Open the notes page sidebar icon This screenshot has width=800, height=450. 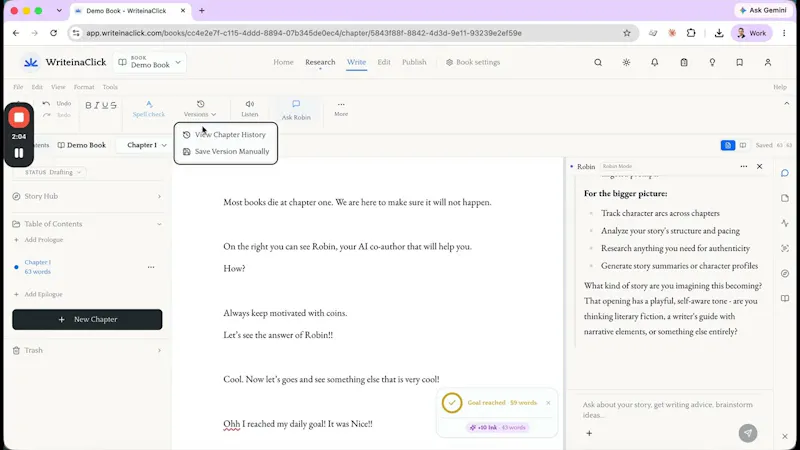[785, 198]
